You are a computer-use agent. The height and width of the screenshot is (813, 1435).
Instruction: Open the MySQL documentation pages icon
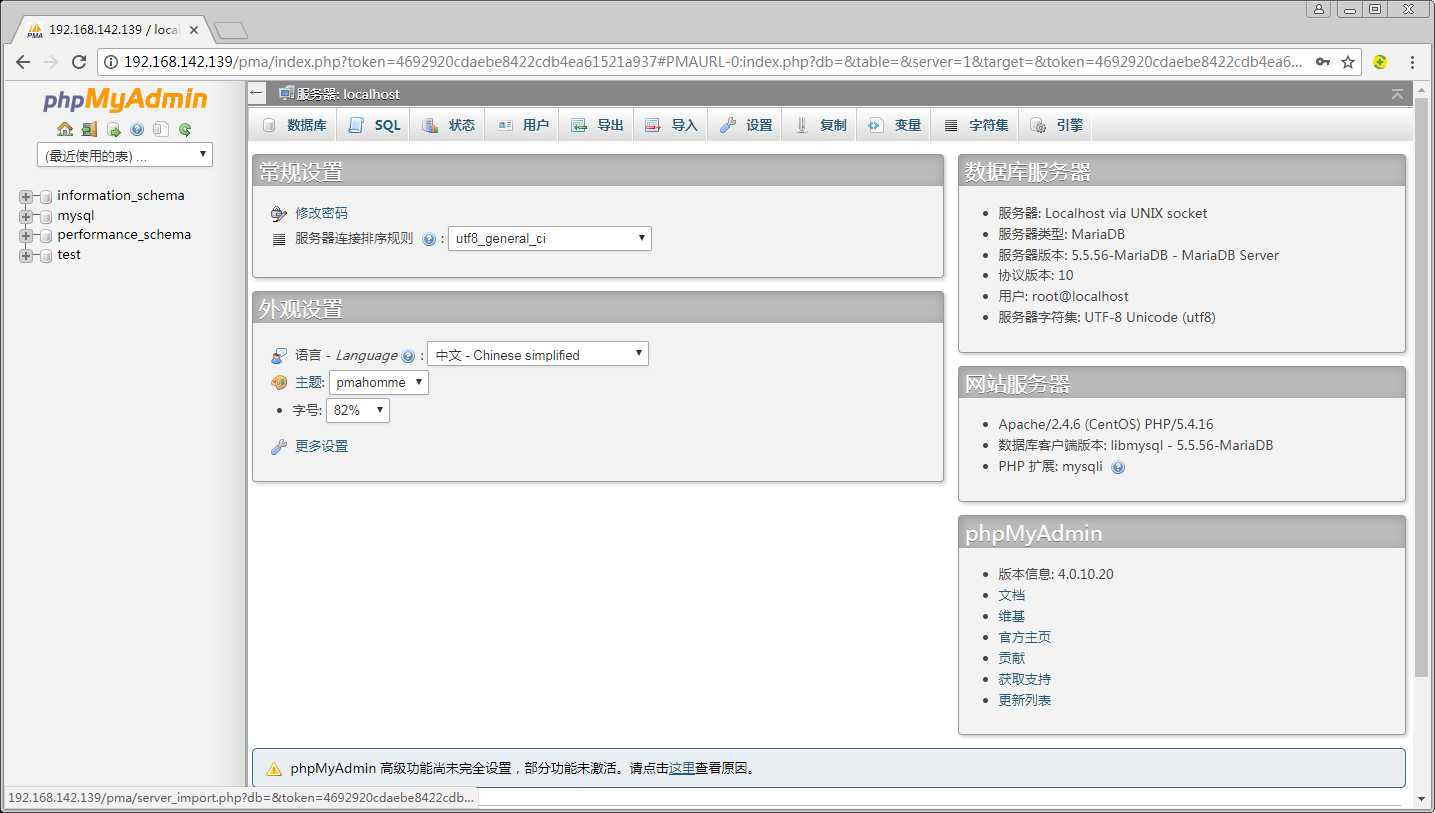(161, 129)
